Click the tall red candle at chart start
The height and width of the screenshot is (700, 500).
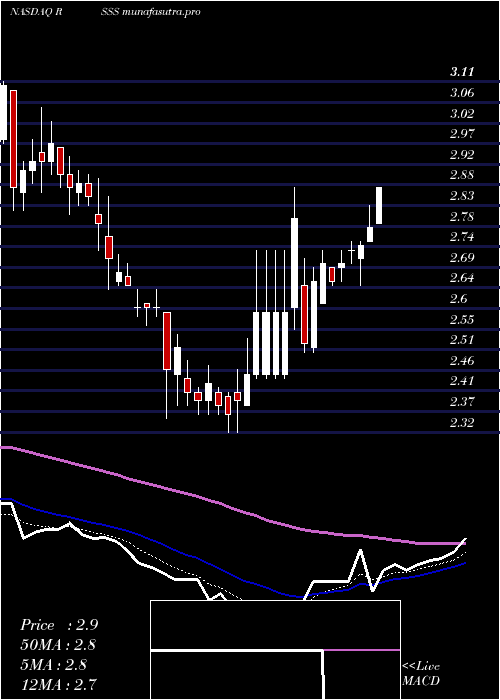[x=13, y=139]
